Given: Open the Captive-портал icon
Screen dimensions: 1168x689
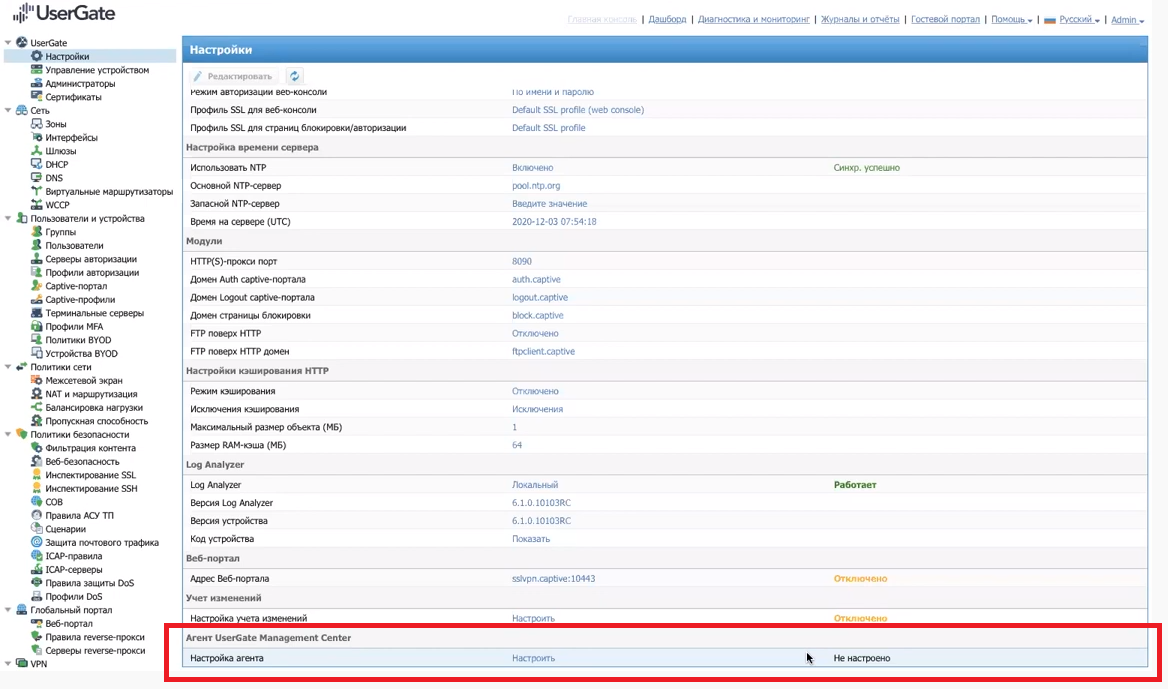Looking at the screenshot, I should pos(36,285).
